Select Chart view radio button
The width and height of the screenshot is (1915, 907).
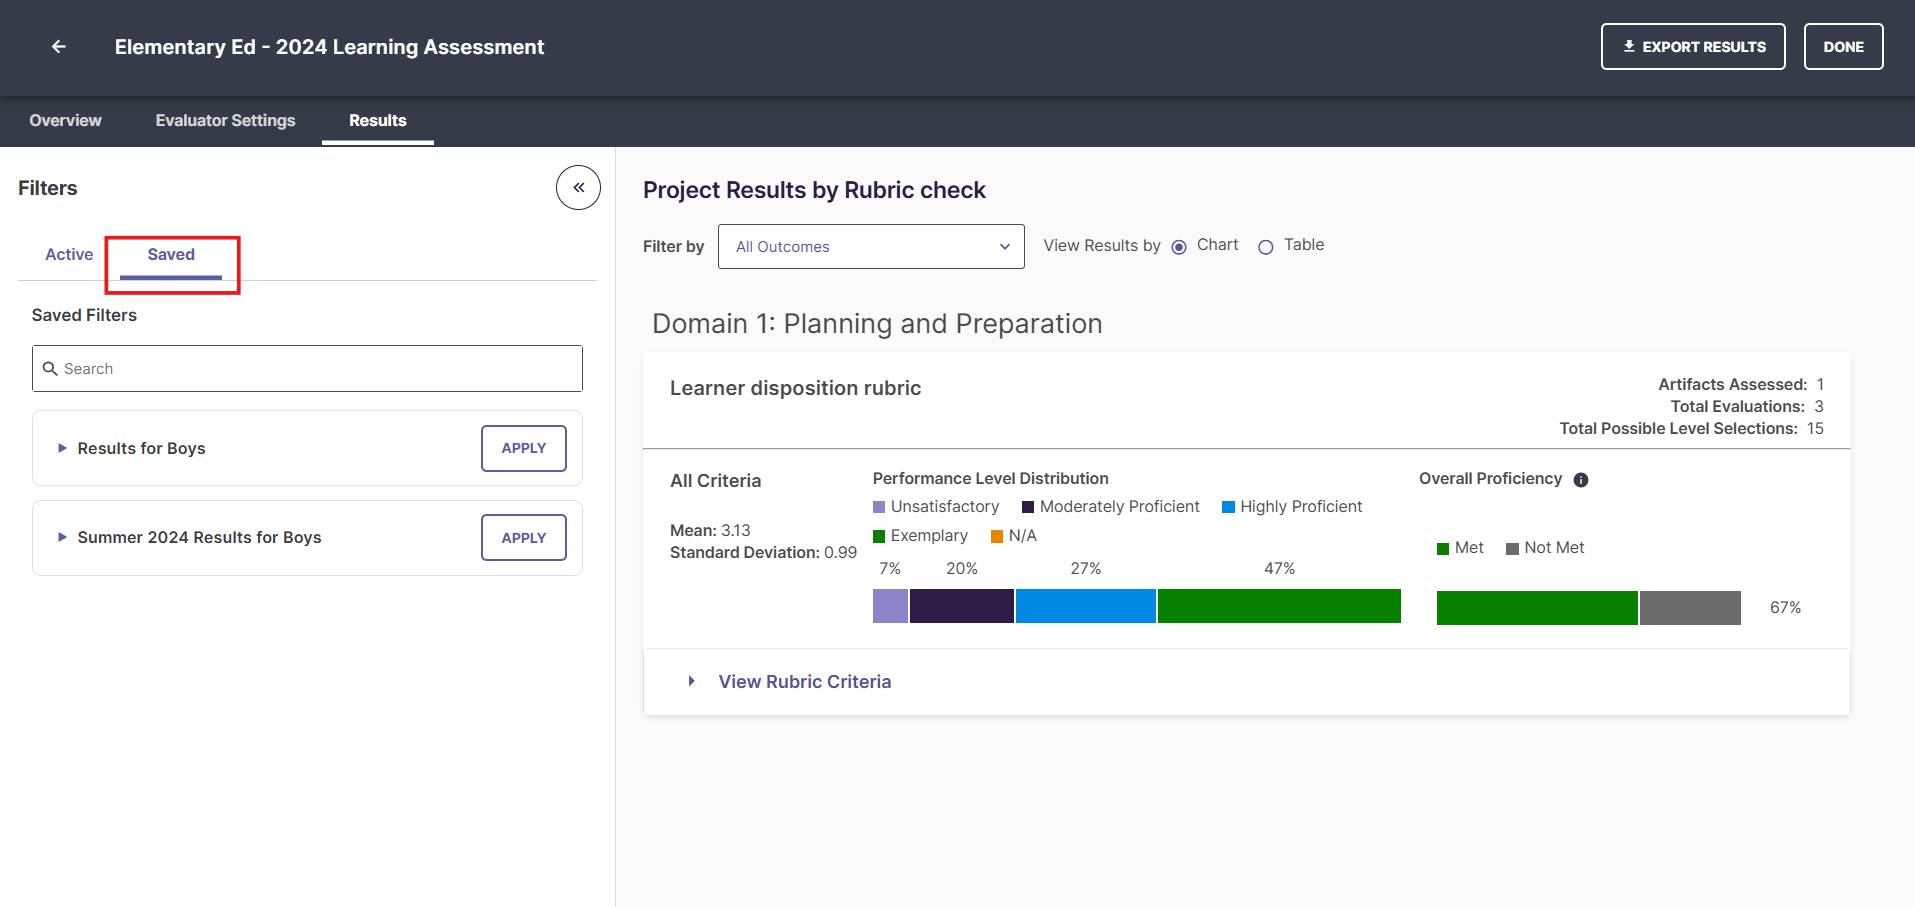coord(1179,247)
